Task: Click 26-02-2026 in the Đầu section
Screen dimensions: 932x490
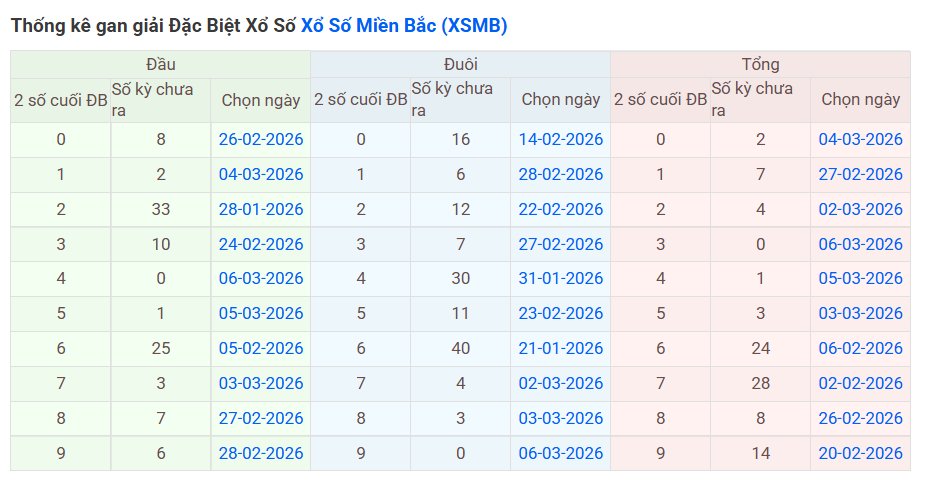Action: coord(261,139)
